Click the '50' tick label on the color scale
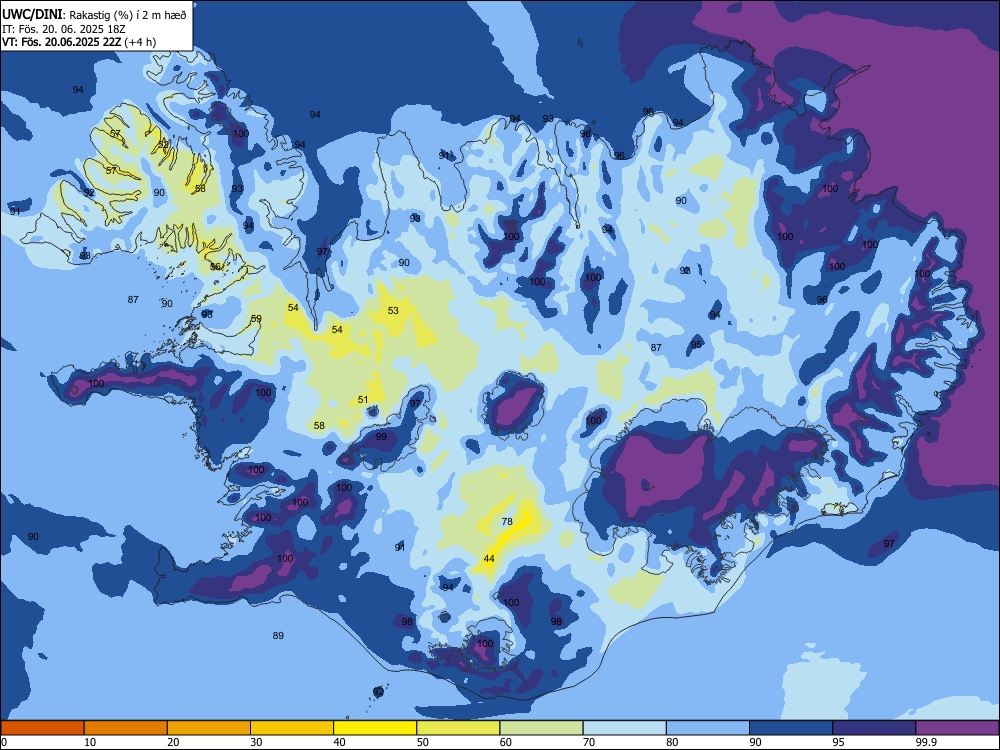 tap(422, 742)
